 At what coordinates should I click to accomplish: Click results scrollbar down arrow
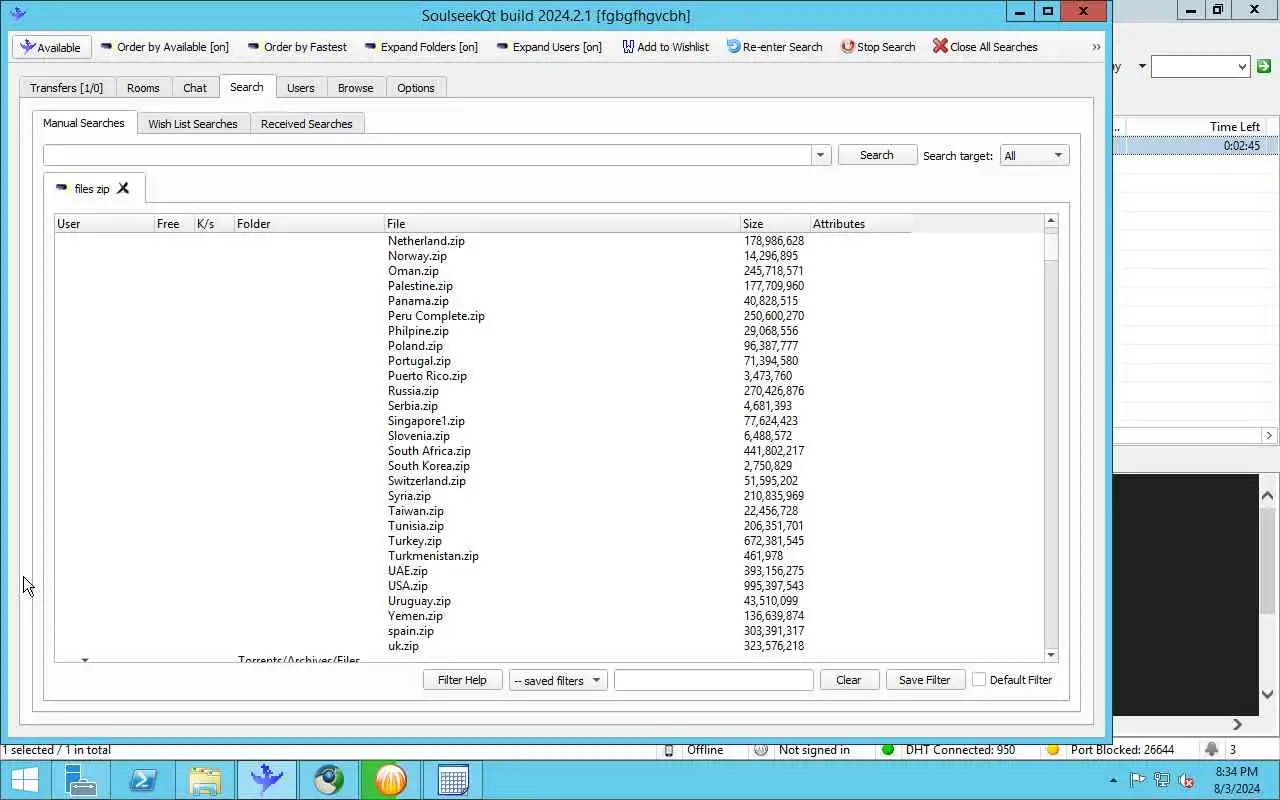[x=1050, y=655]
